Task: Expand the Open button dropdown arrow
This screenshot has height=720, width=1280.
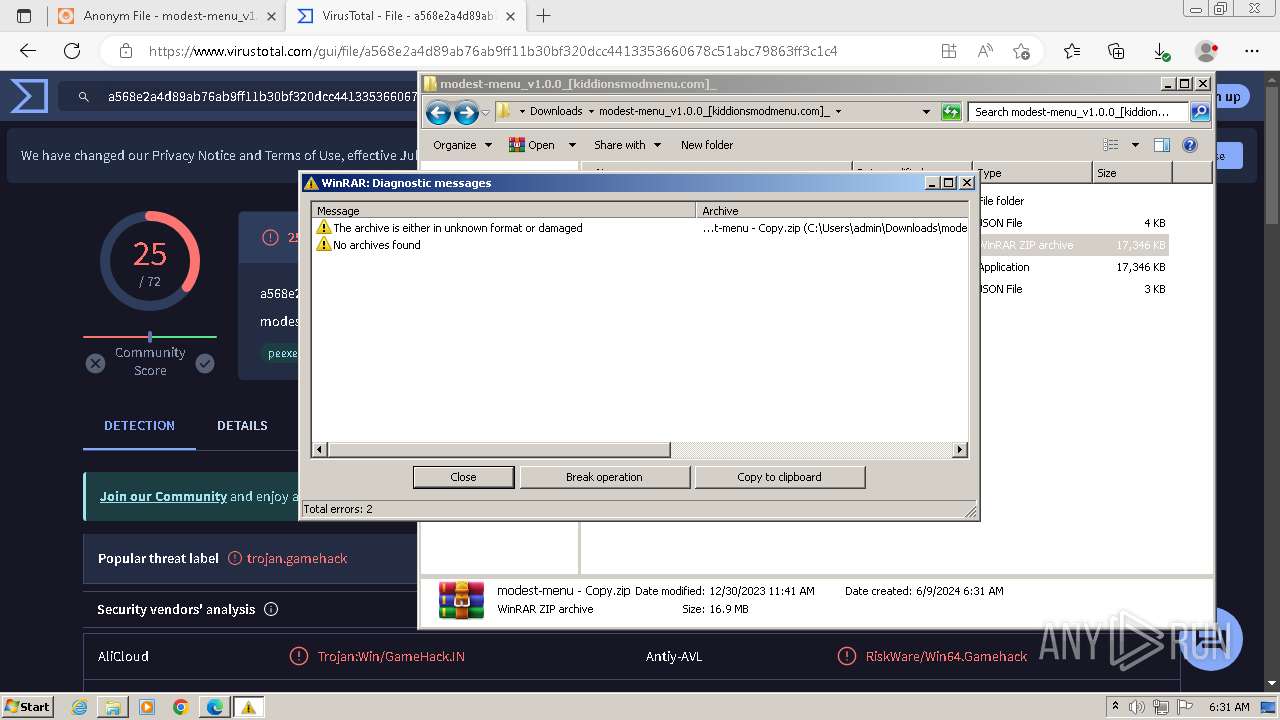Action: 572,145
